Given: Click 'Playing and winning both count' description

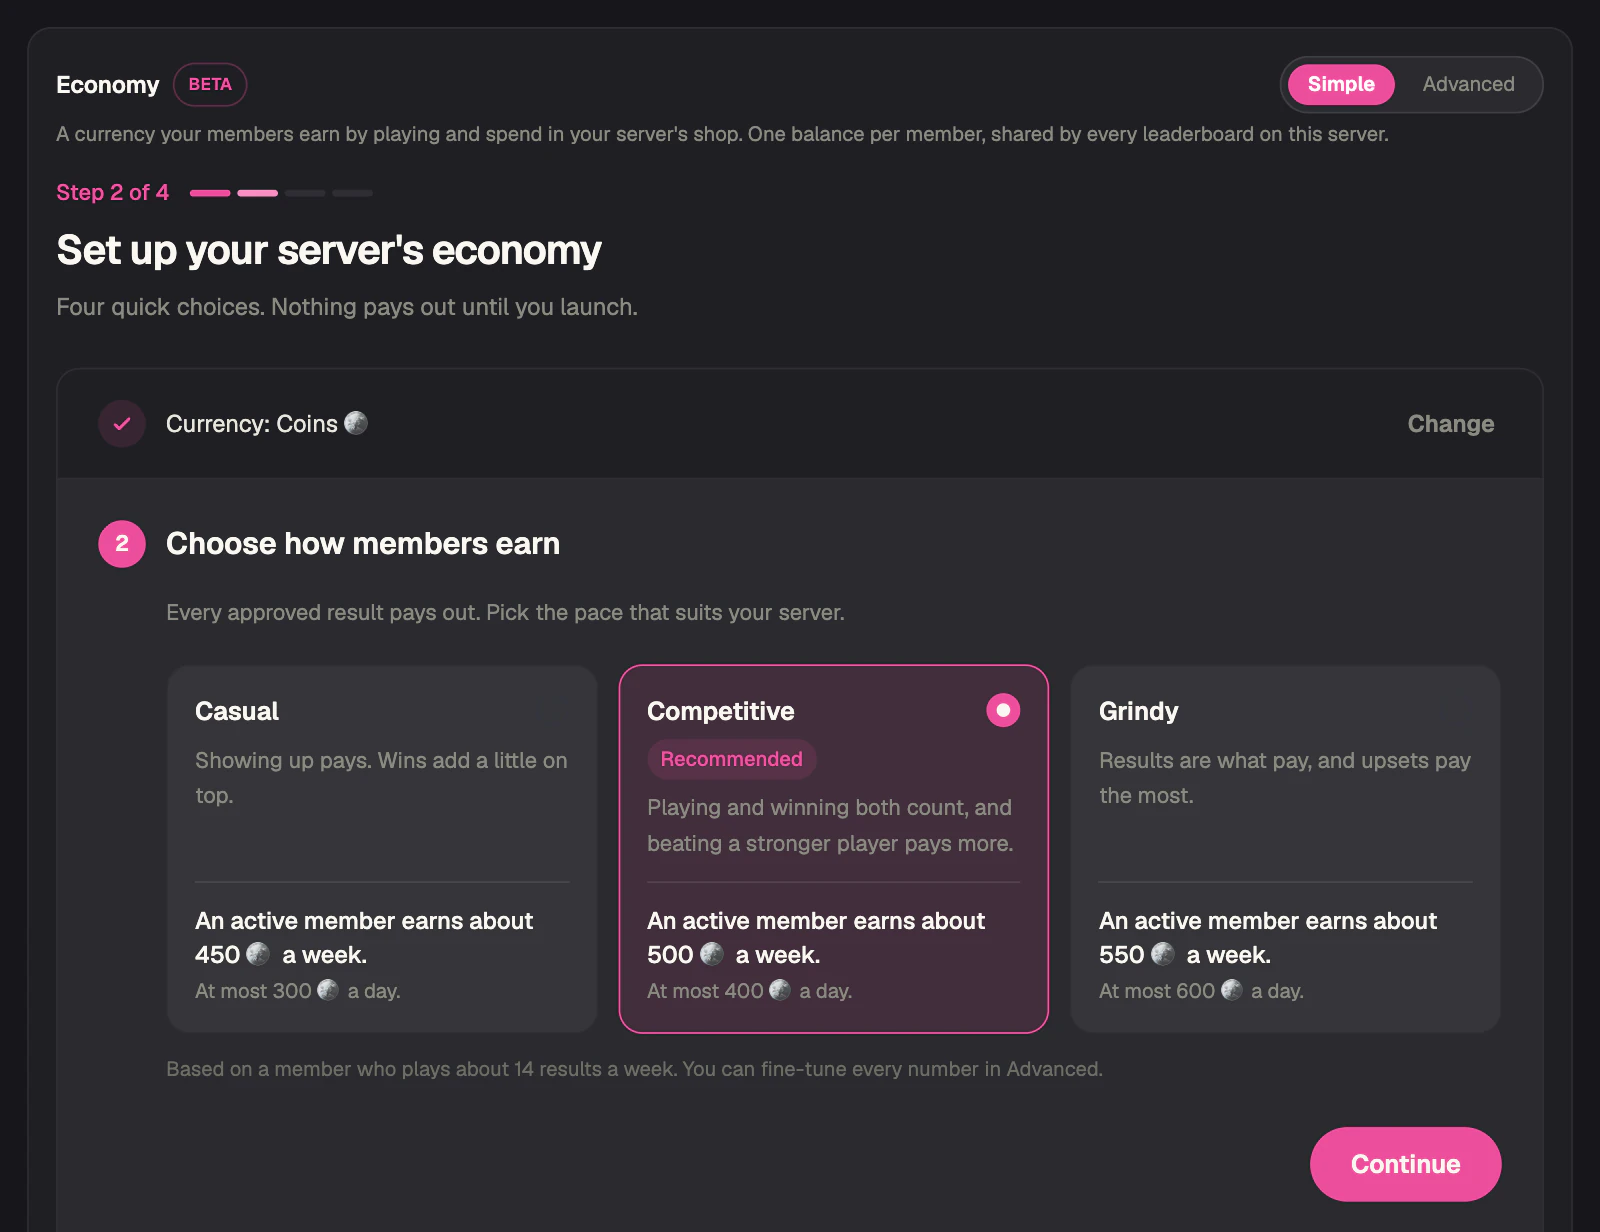Looking at the screenshot, I should tap(830, 825).
